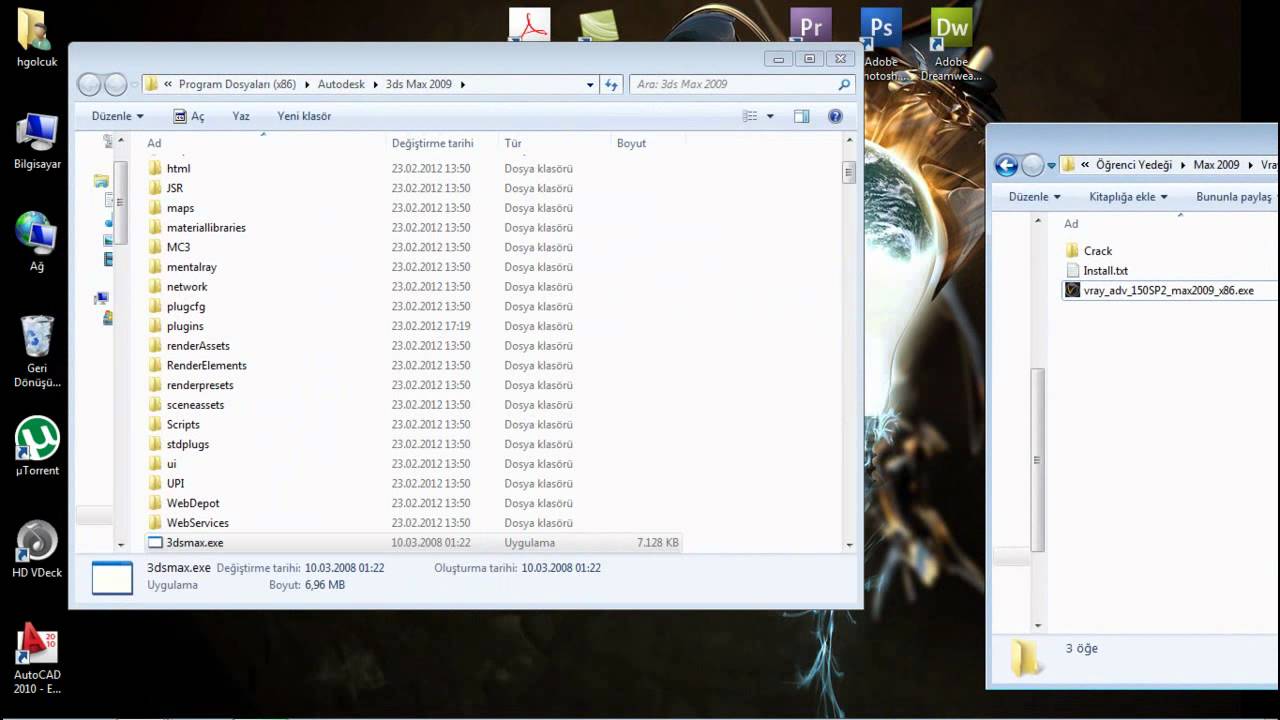Open the Düzenle menu in the Vray window
The width and height of the screenshot is (1280, 720).
[x=1035, y=197]
